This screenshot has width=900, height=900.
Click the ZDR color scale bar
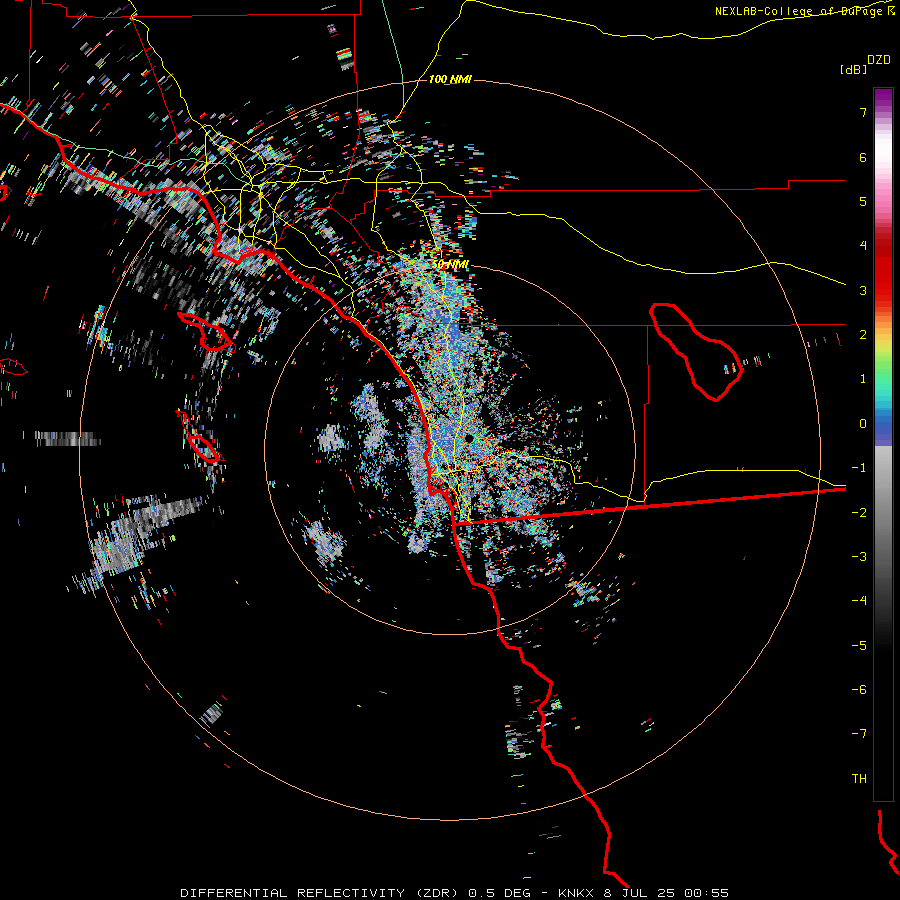click(x=883, y=444)
